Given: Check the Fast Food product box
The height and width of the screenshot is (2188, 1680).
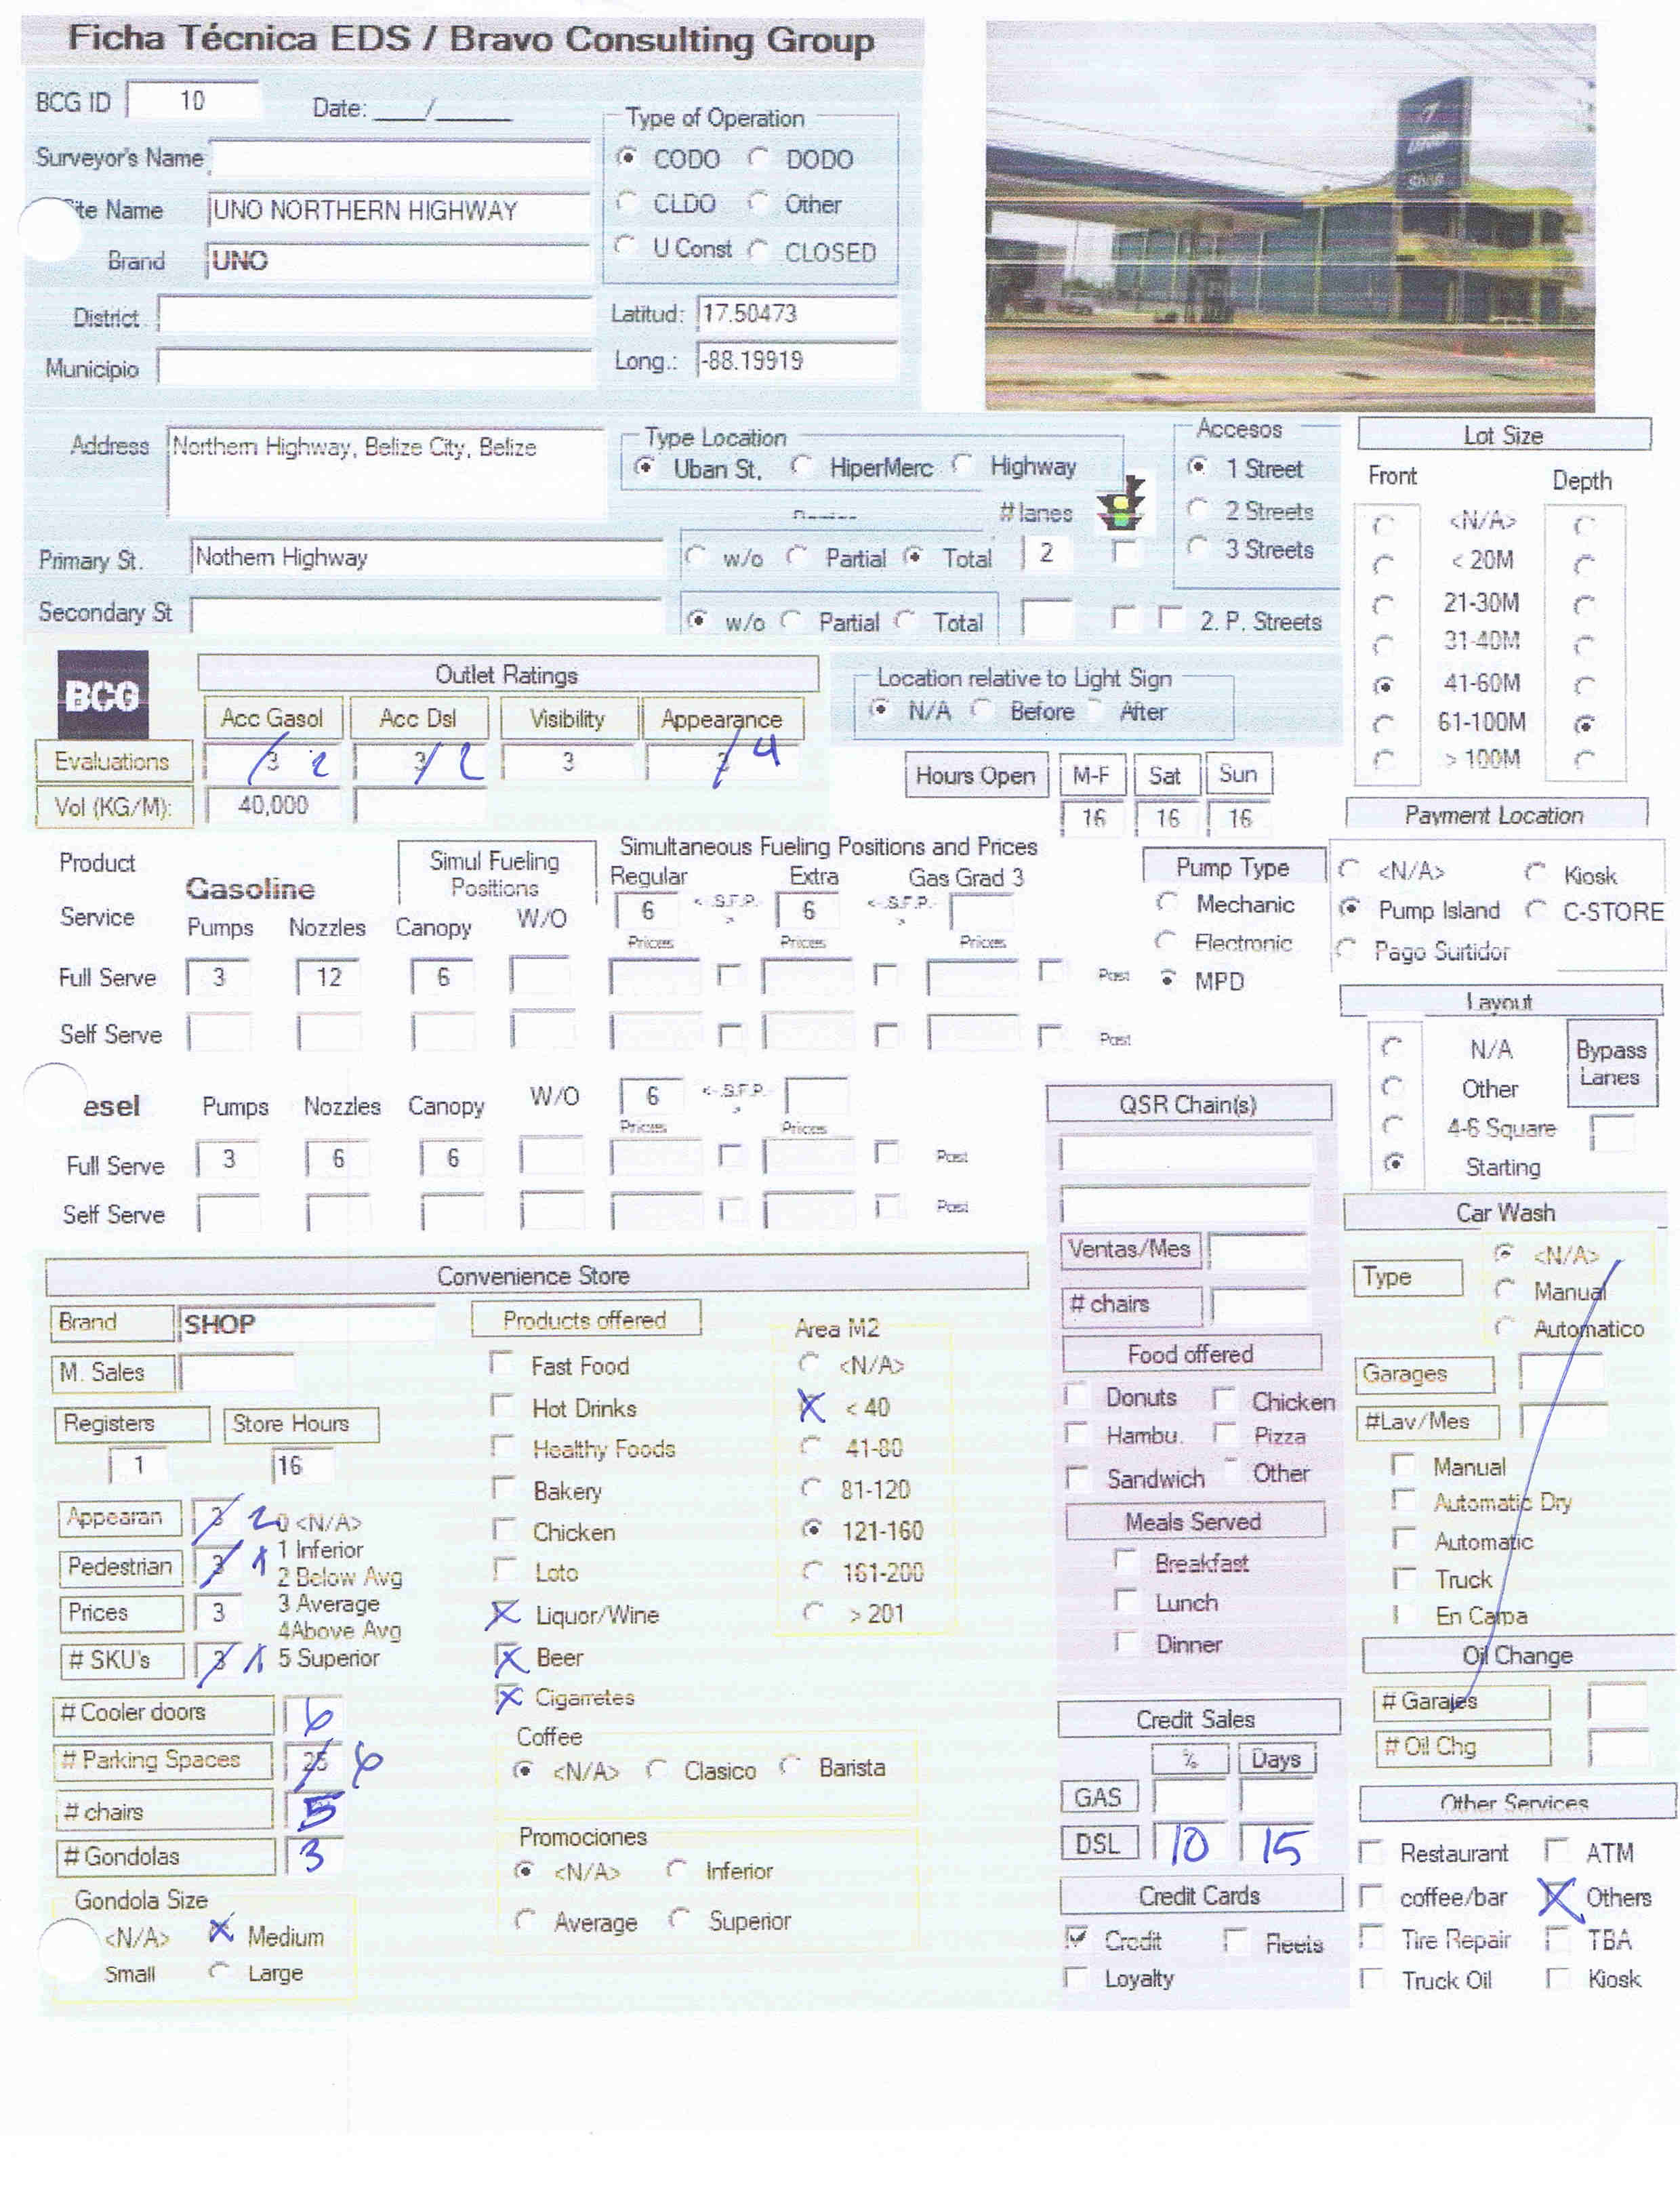Looking at the screenshot, I should [502, 1363].
